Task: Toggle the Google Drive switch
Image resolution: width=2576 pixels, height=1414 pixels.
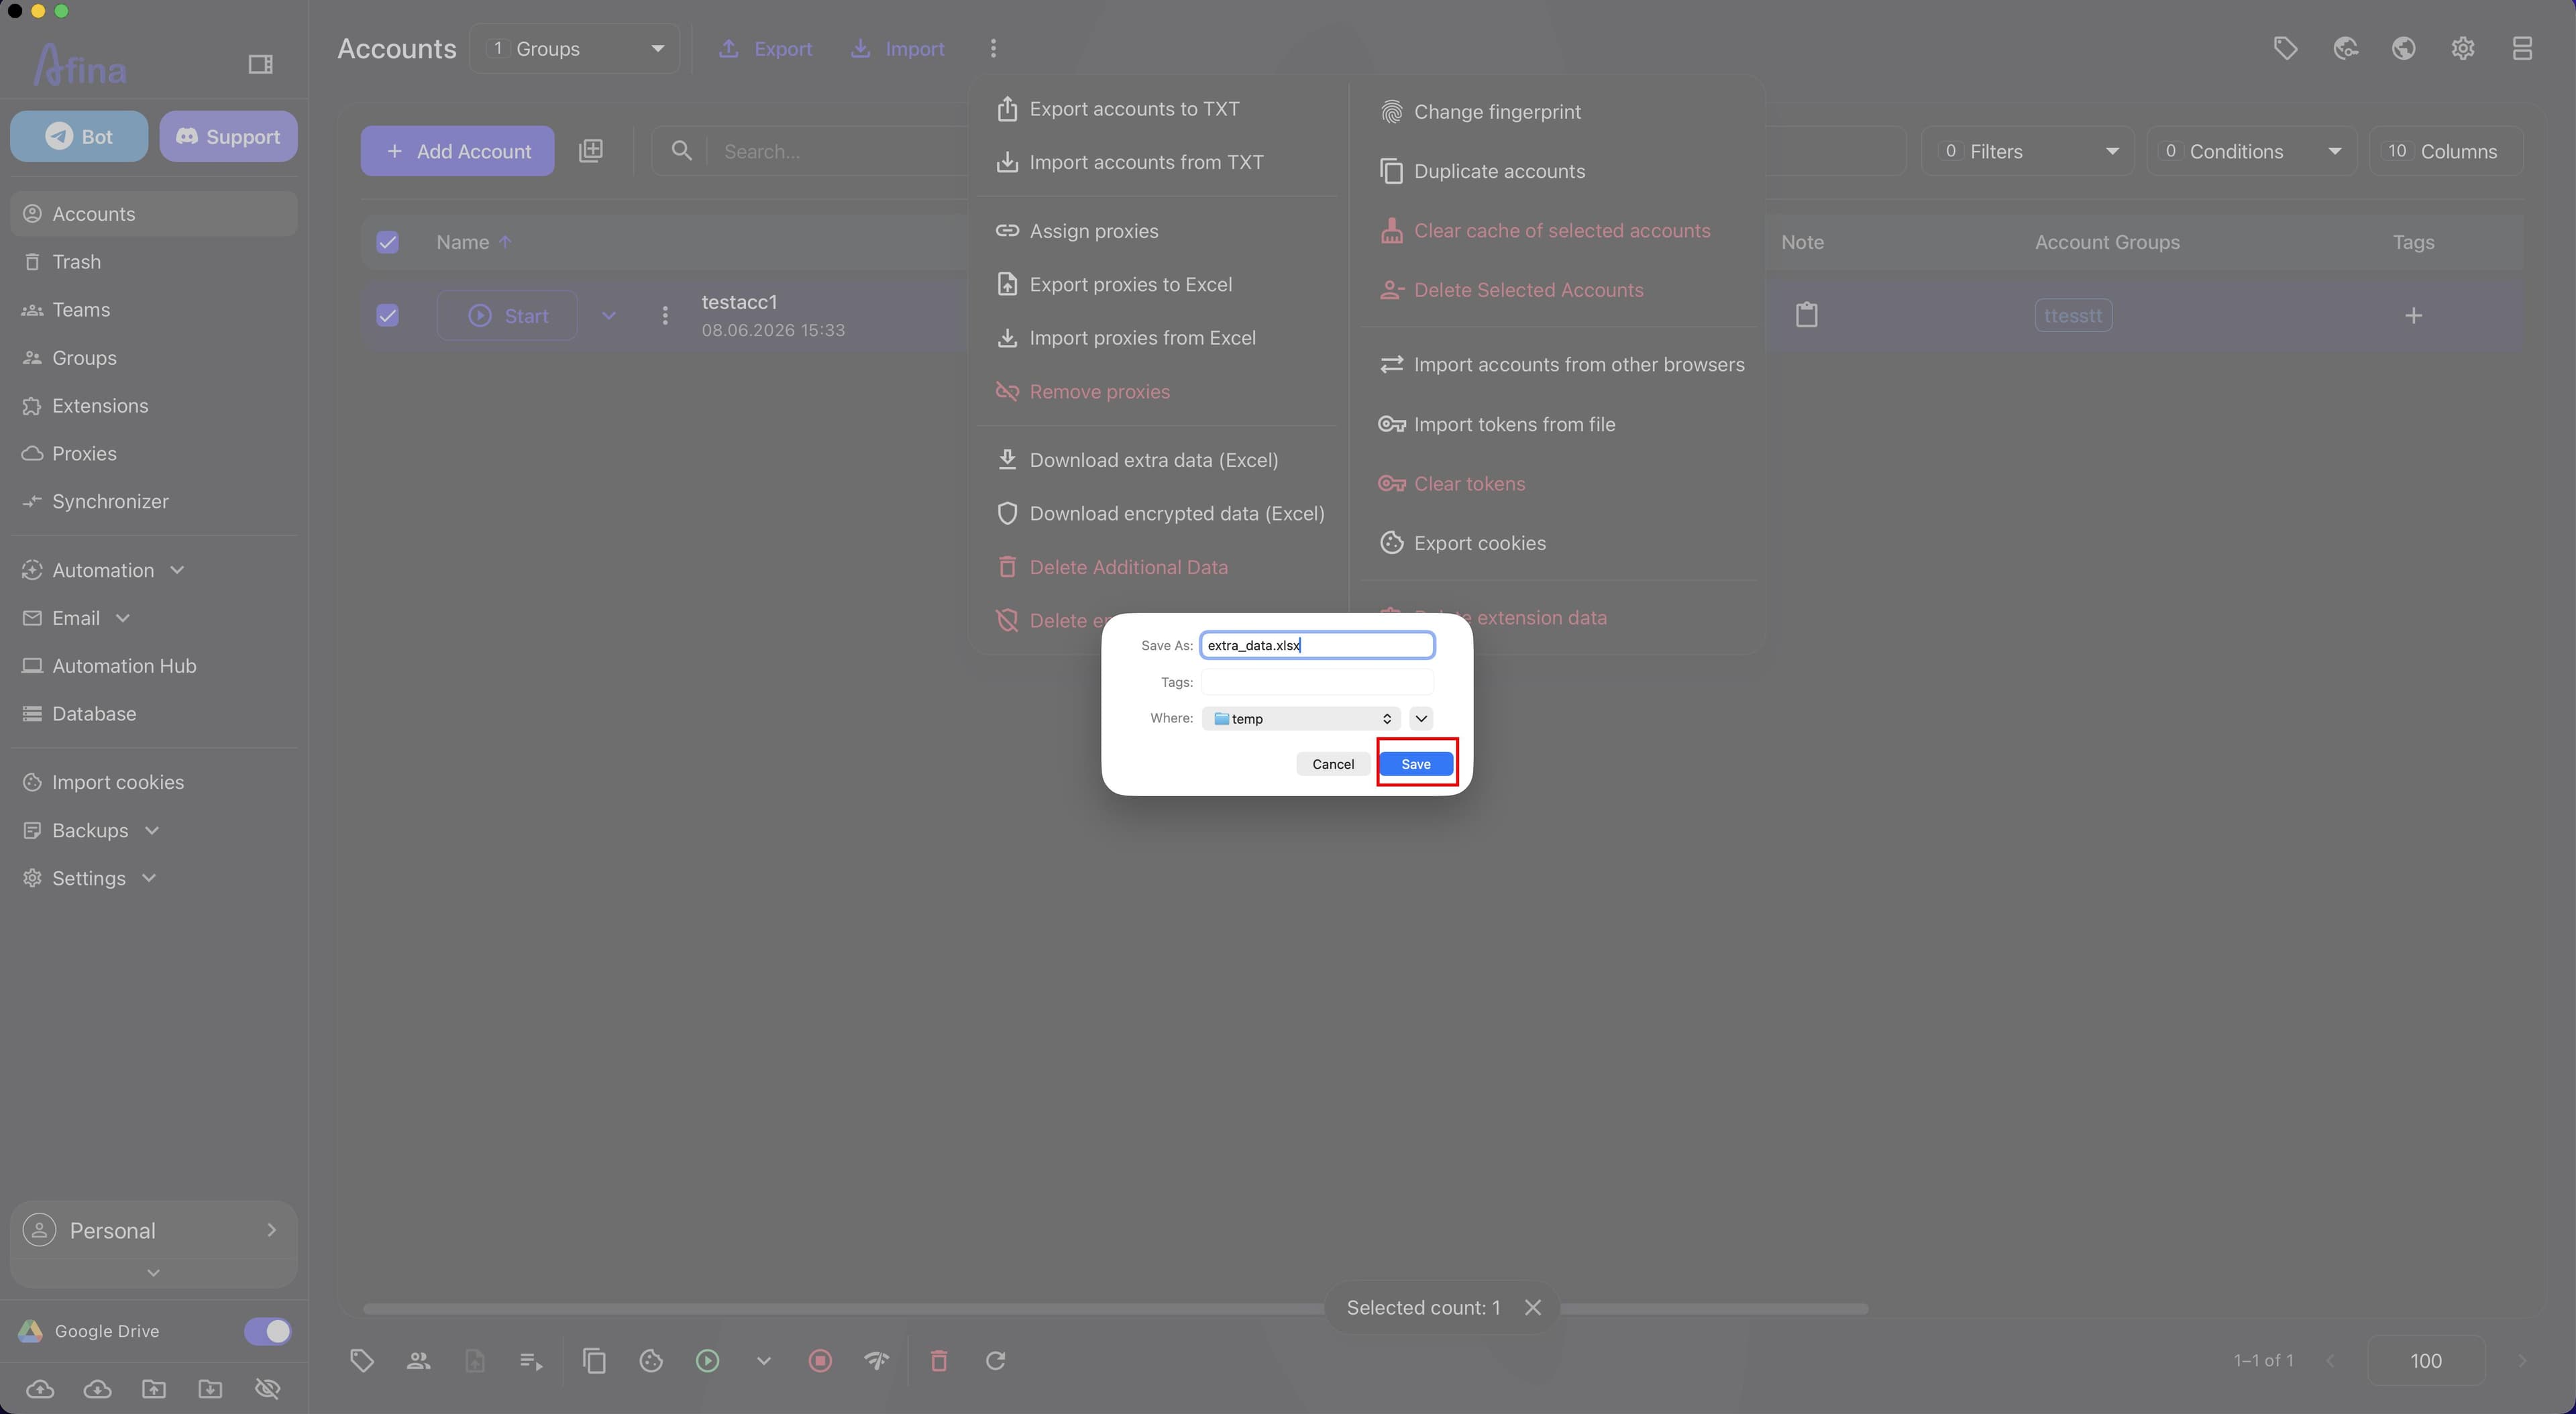Action: click(267, 1331)
